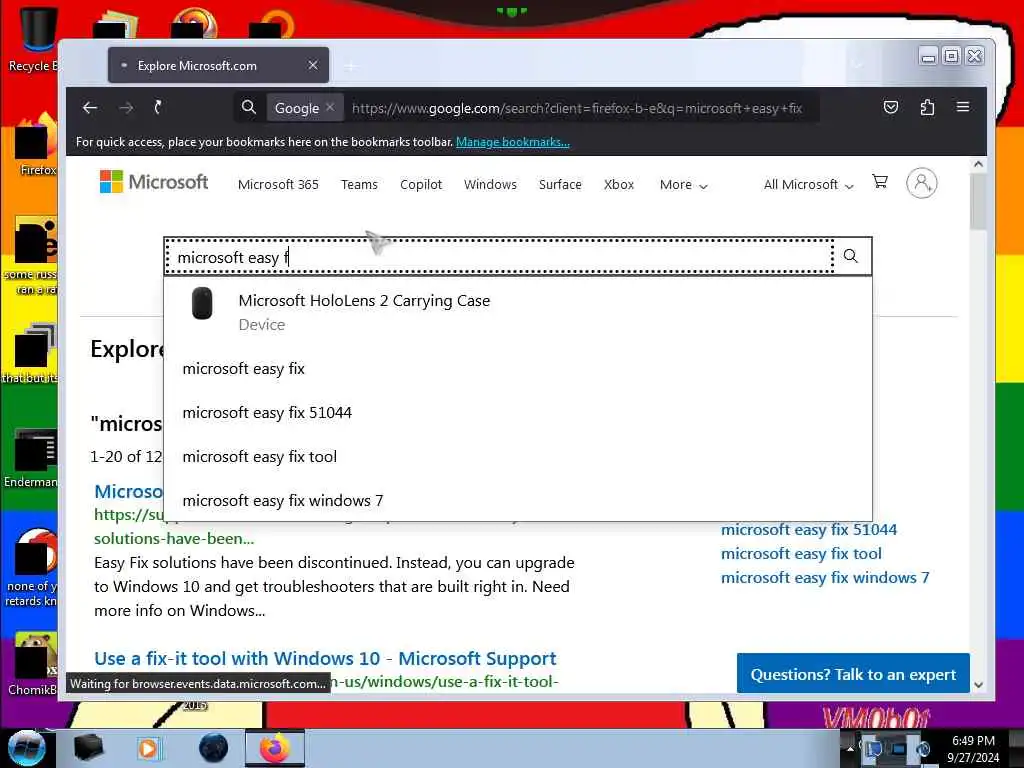Open the green solutions-have-been URL link
Image resolution: width=1024 pixels, height=768 pixels.
[174, 539]
